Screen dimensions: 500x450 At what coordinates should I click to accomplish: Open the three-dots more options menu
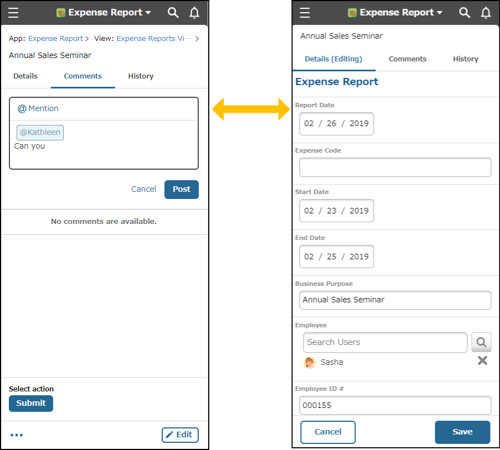[16, 435]
